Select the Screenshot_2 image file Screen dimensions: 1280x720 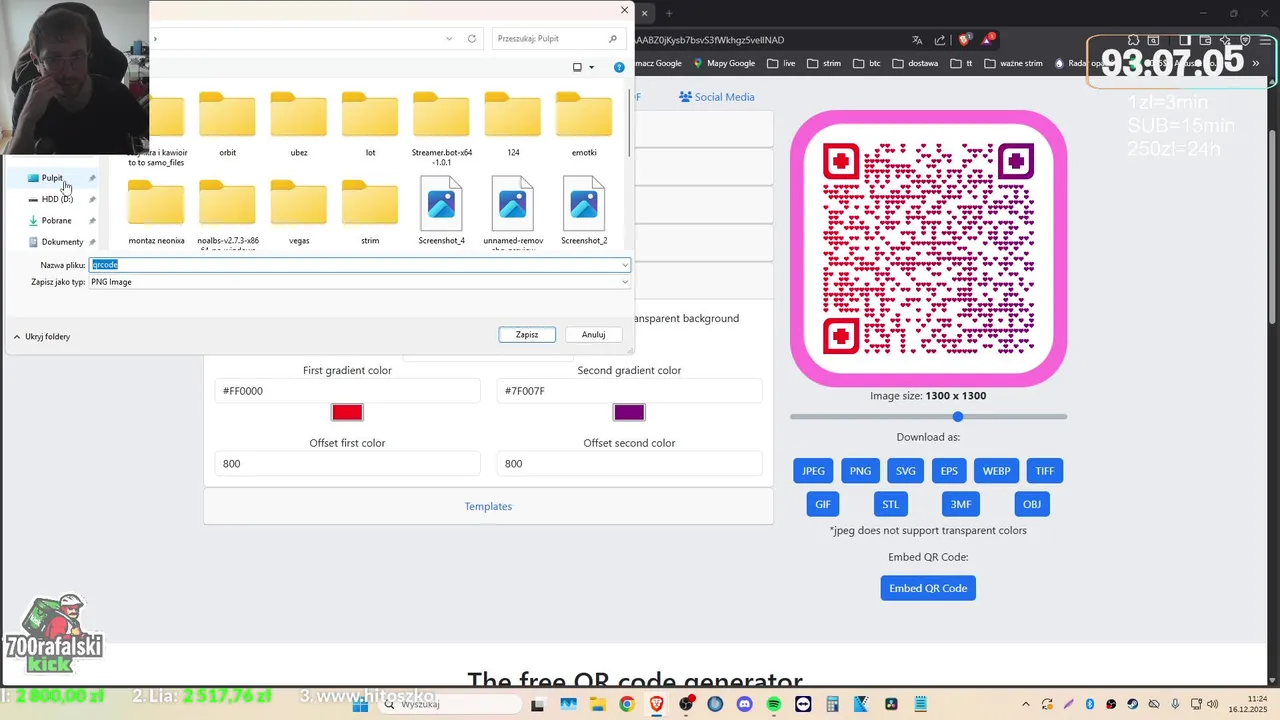coord(584,211)
